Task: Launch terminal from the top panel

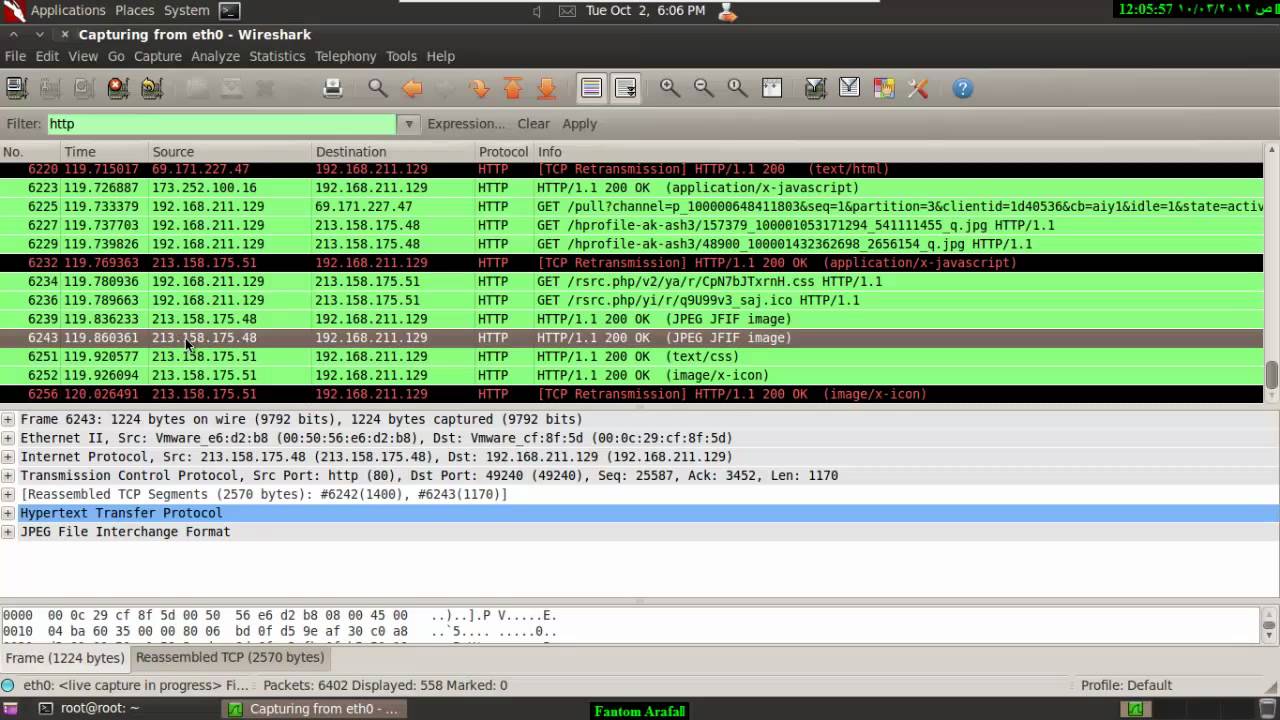Action: coord(229,11)
